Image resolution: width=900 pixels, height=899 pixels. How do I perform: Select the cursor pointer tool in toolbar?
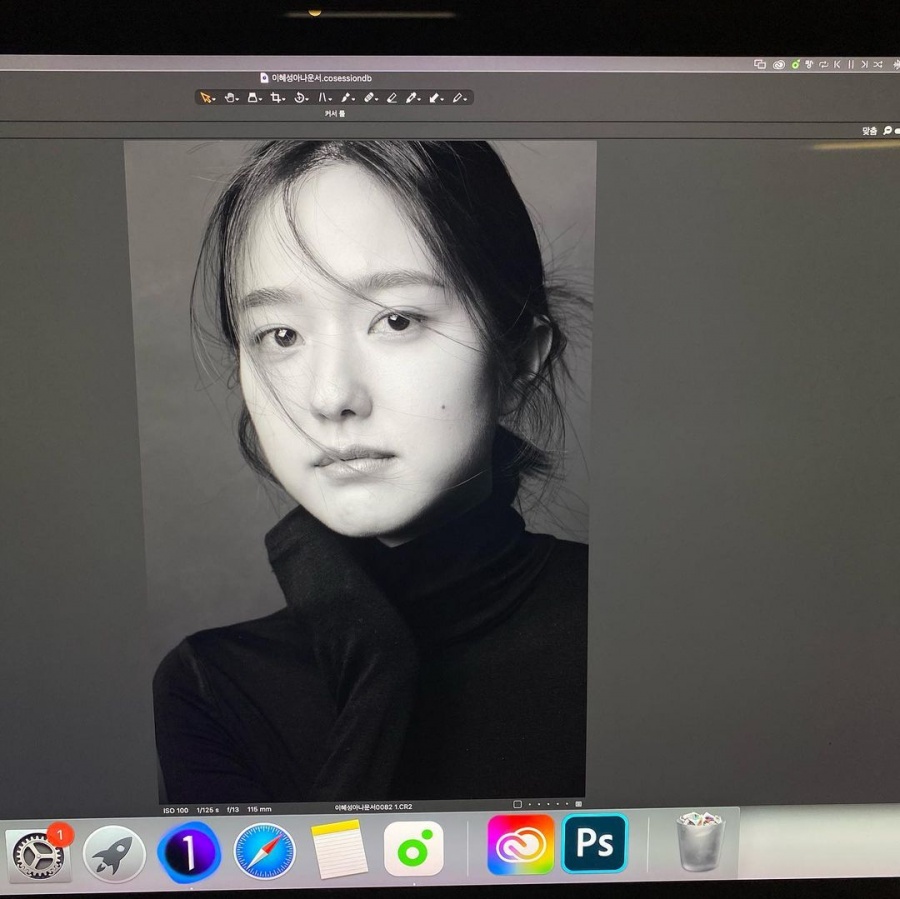tap(204, 98)
